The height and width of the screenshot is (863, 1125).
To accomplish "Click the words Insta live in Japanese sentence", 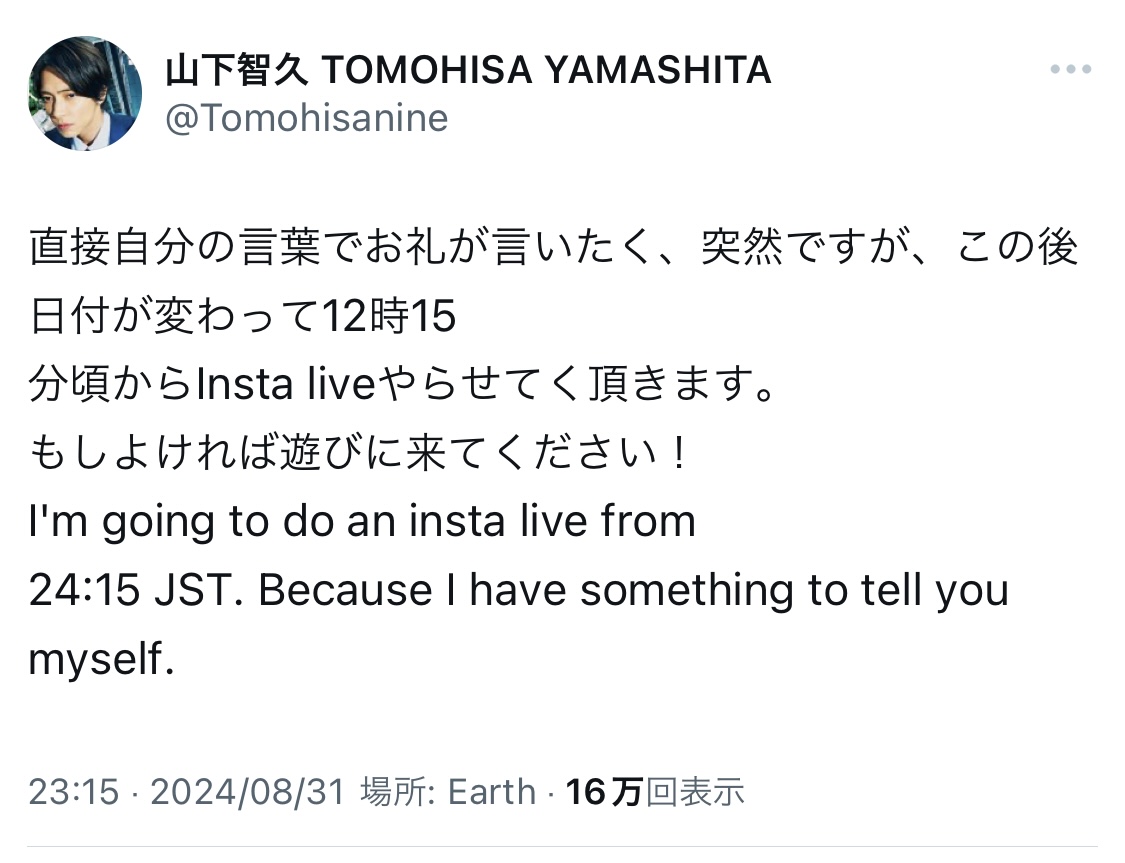I will pos(286,384).
